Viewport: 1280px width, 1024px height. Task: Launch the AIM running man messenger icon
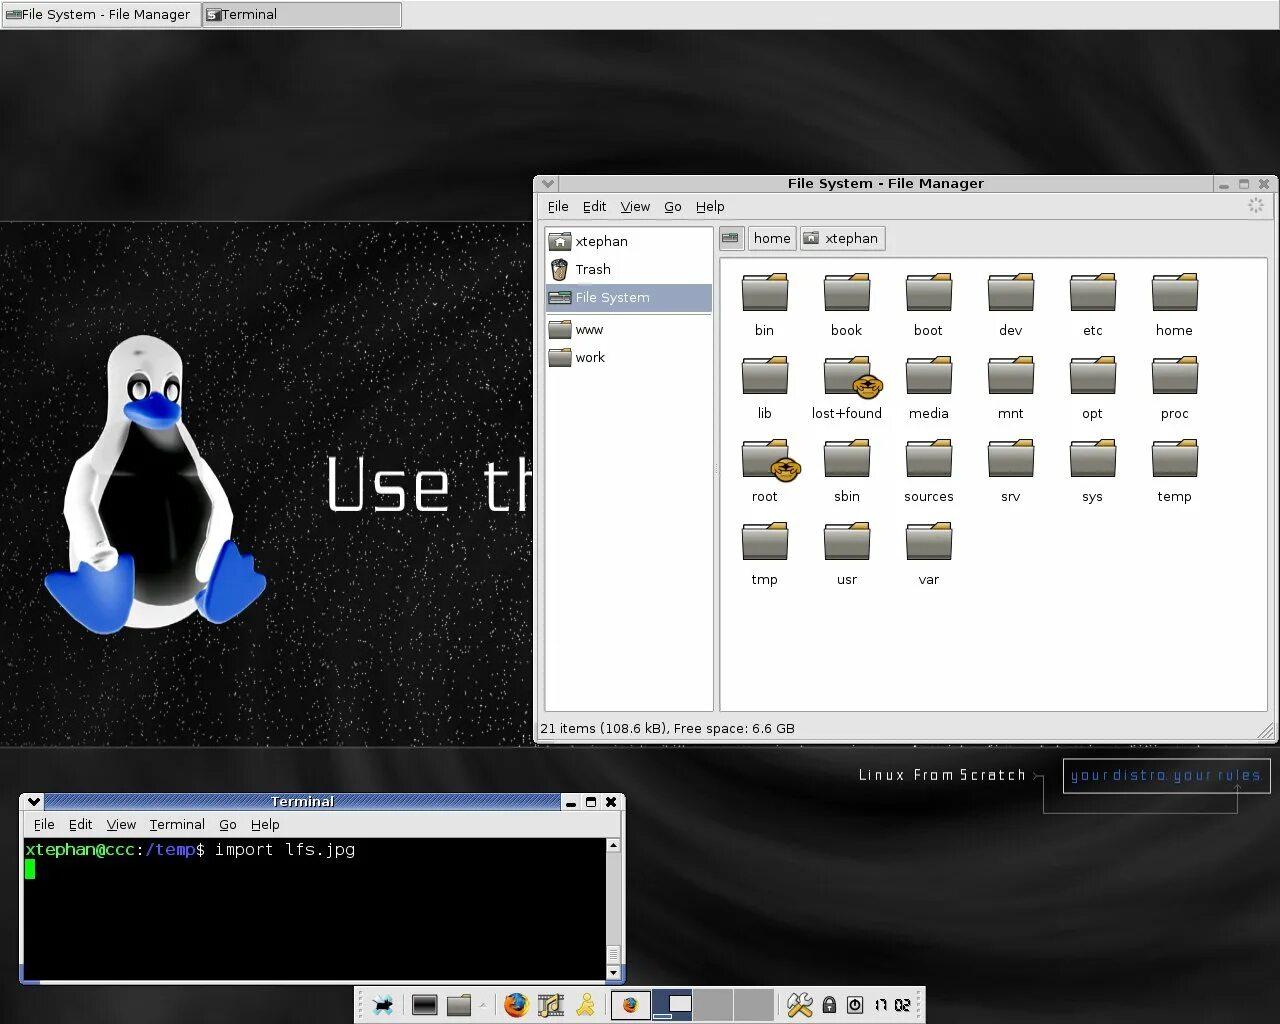pos(586,1005)
